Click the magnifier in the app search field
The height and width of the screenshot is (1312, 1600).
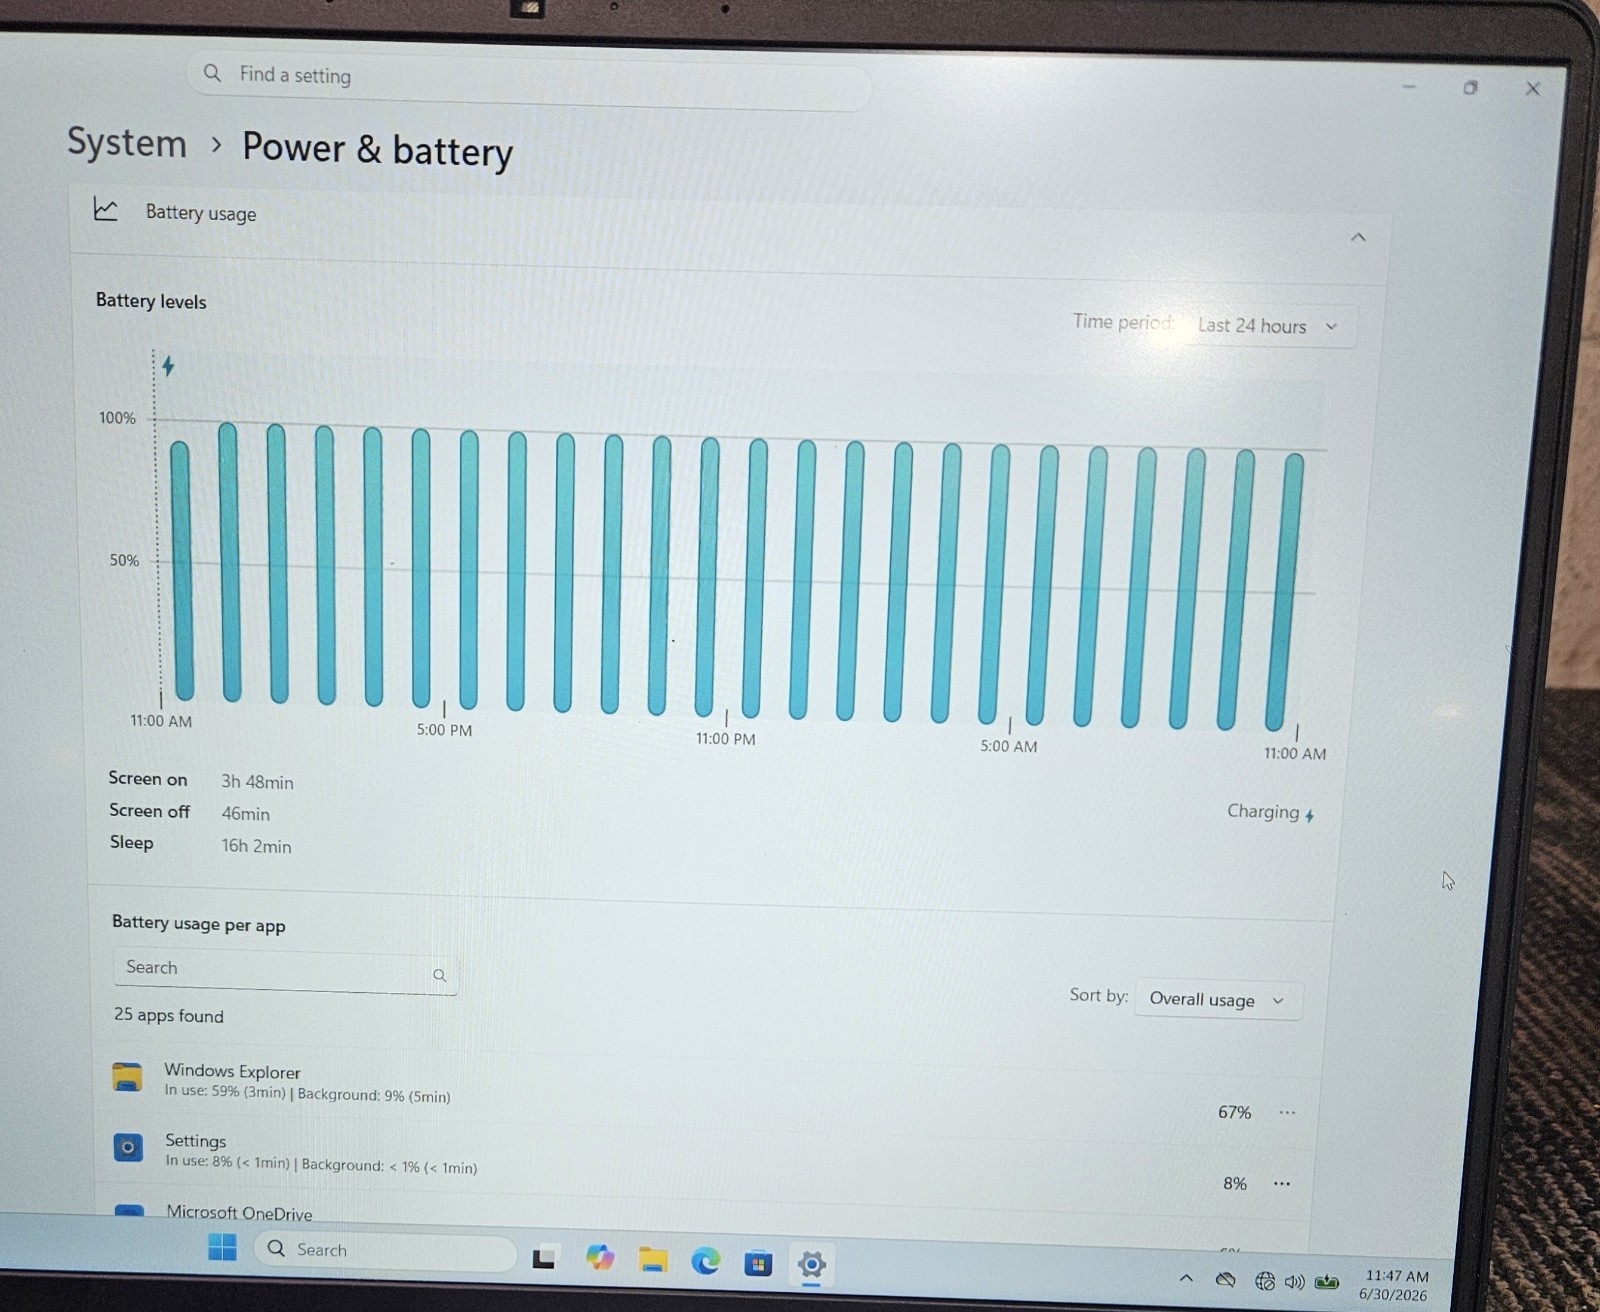(439, 976)
